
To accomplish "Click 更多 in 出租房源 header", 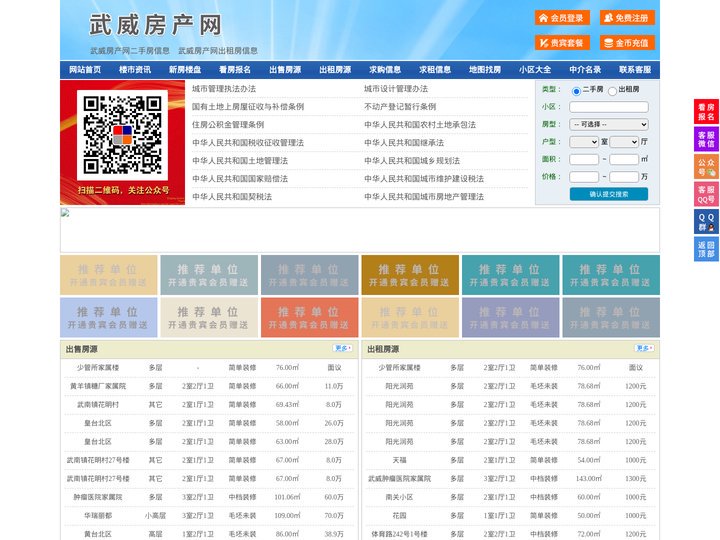I will 644,348.
